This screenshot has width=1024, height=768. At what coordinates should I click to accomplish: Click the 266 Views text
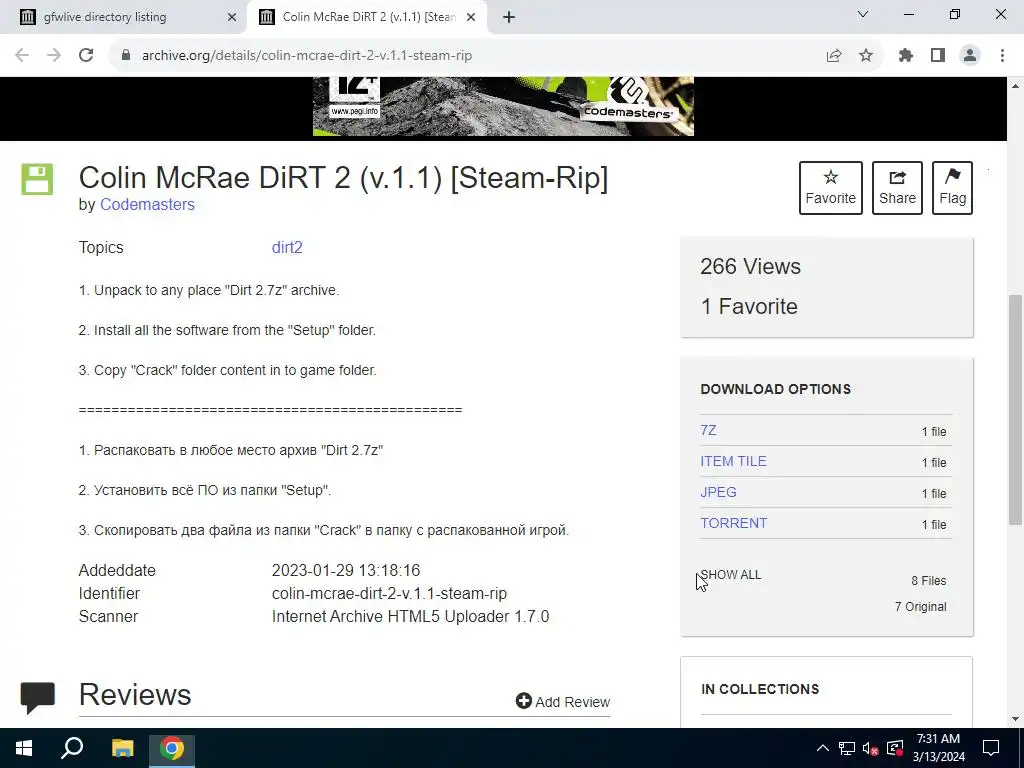click(x=750, y=266)
